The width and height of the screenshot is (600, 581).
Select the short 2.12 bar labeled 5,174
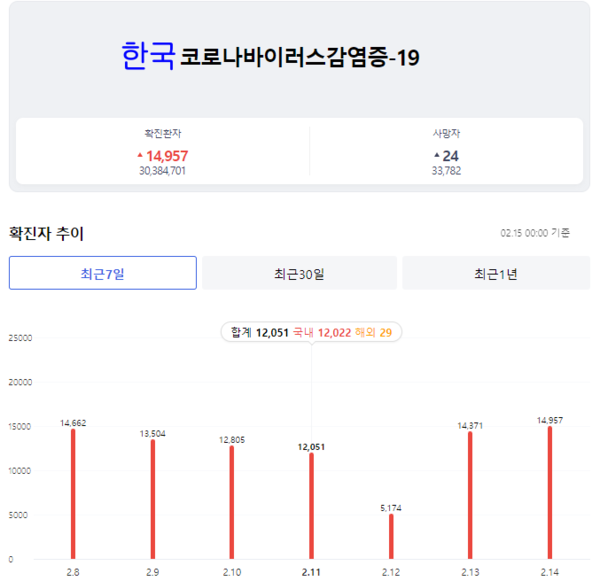(x=391, y=536)
